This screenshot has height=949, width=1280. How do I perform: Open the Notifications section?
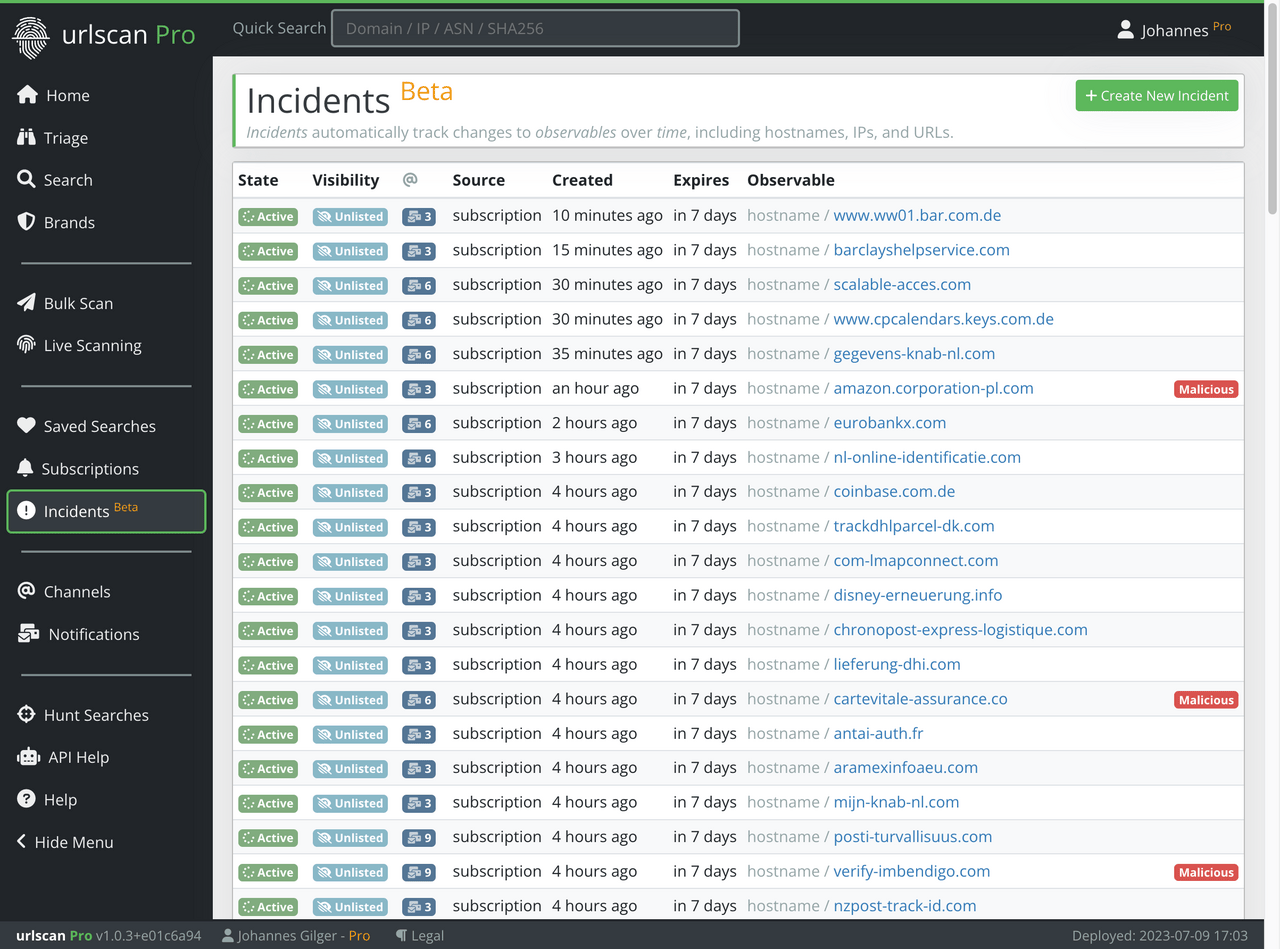pyautogui.click(x=95, y=634)
